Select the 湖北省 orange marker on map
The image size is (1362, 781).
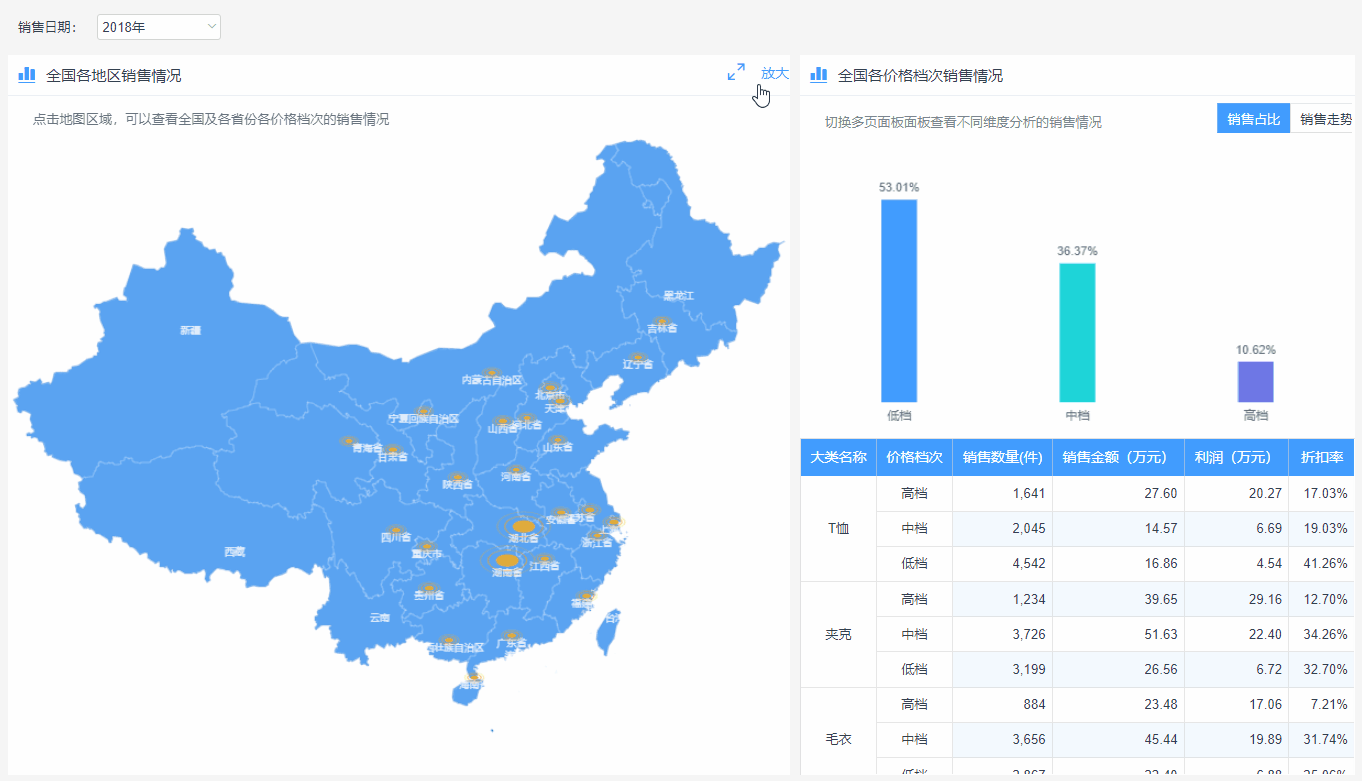[523, 526]
